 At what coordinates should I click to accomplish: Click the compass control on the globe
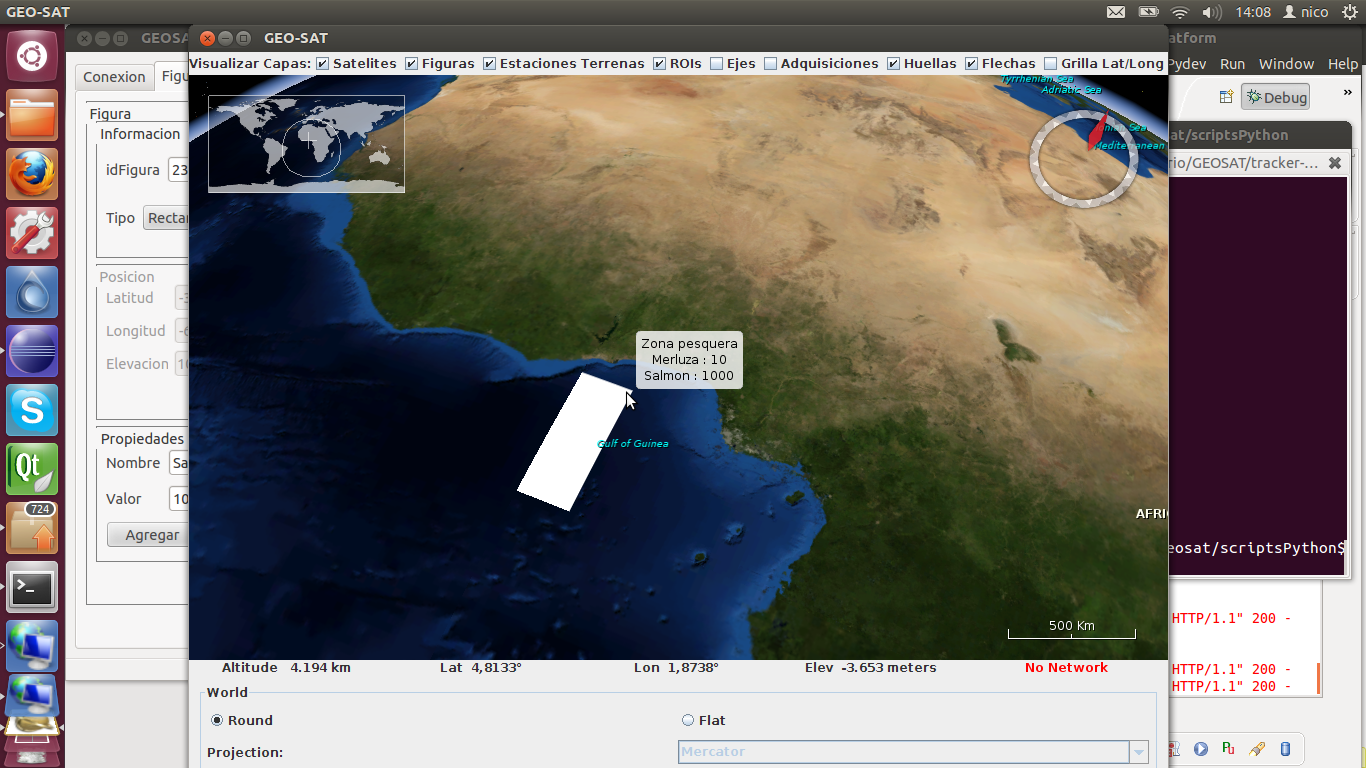click(1083, 156)
